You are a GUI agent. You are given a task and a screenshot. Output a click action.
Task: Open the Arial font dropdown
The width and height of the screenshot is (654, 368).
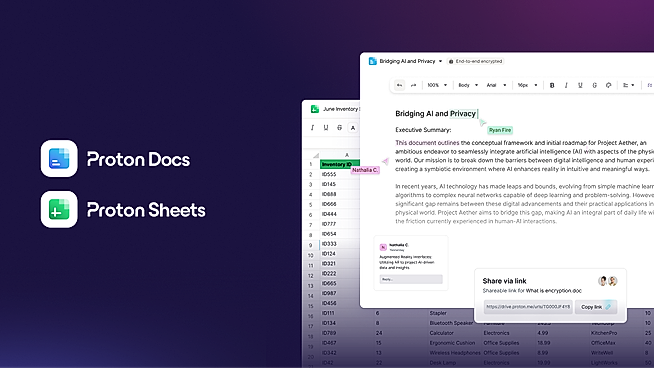point(496,85)
